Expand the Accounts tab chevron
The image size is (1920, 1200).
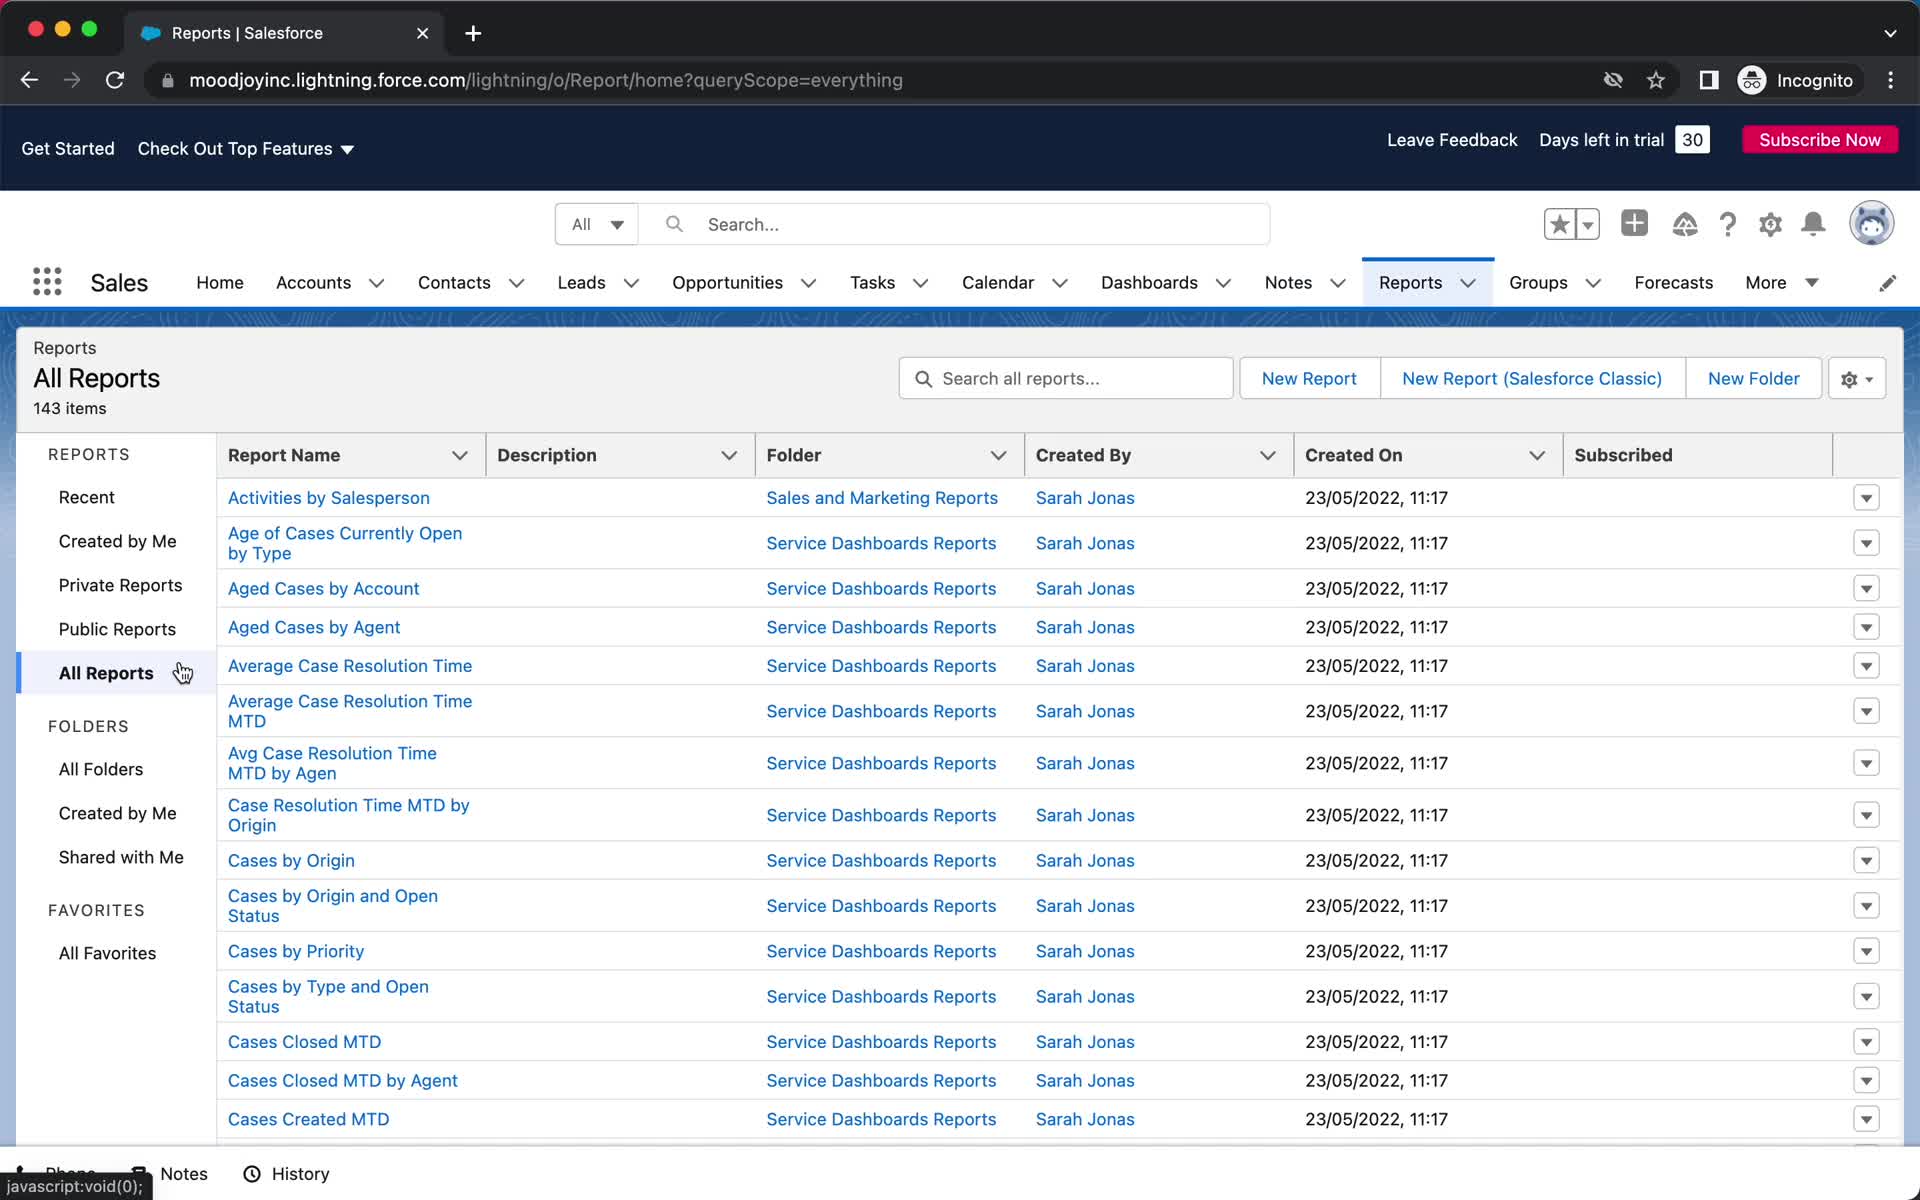(377, 283)
